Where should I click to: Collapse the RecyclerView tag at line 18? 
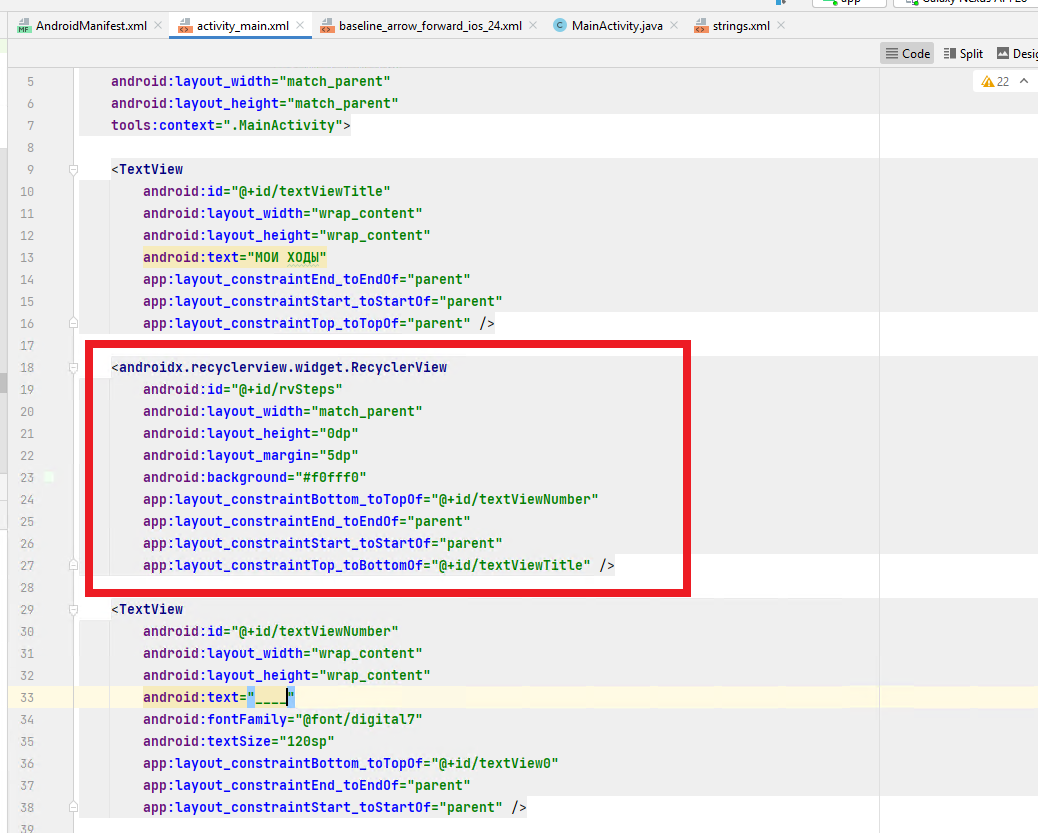(x=73, y=368)
